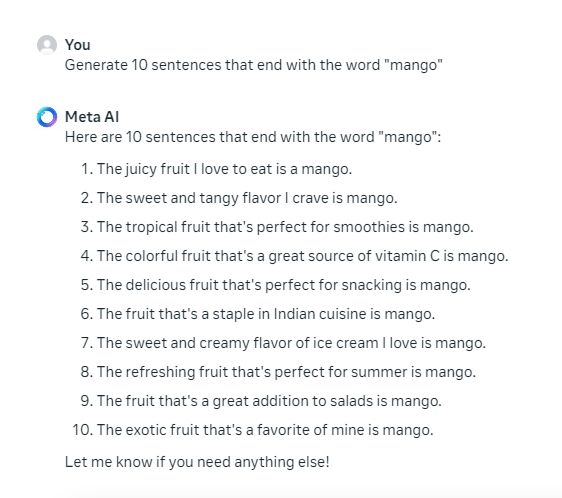Click the Meta AI logo icon
Image resolution: width=562 pixels, height=498 pixels.
(x=47, y=117)
